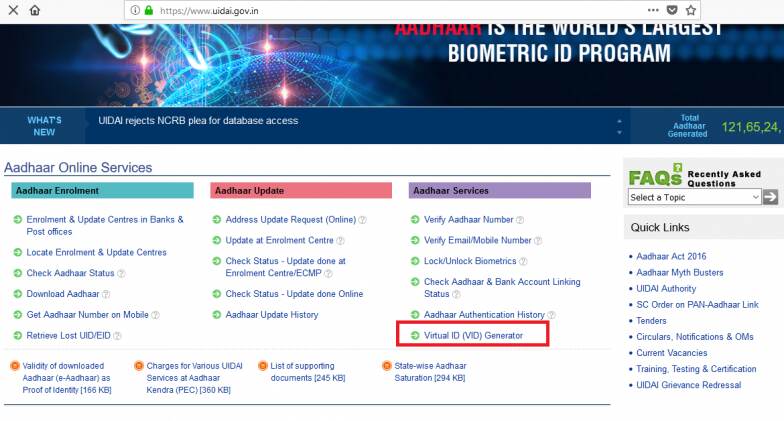
Task: Click help icon next to Download Aadhaar
Action: 106,294
